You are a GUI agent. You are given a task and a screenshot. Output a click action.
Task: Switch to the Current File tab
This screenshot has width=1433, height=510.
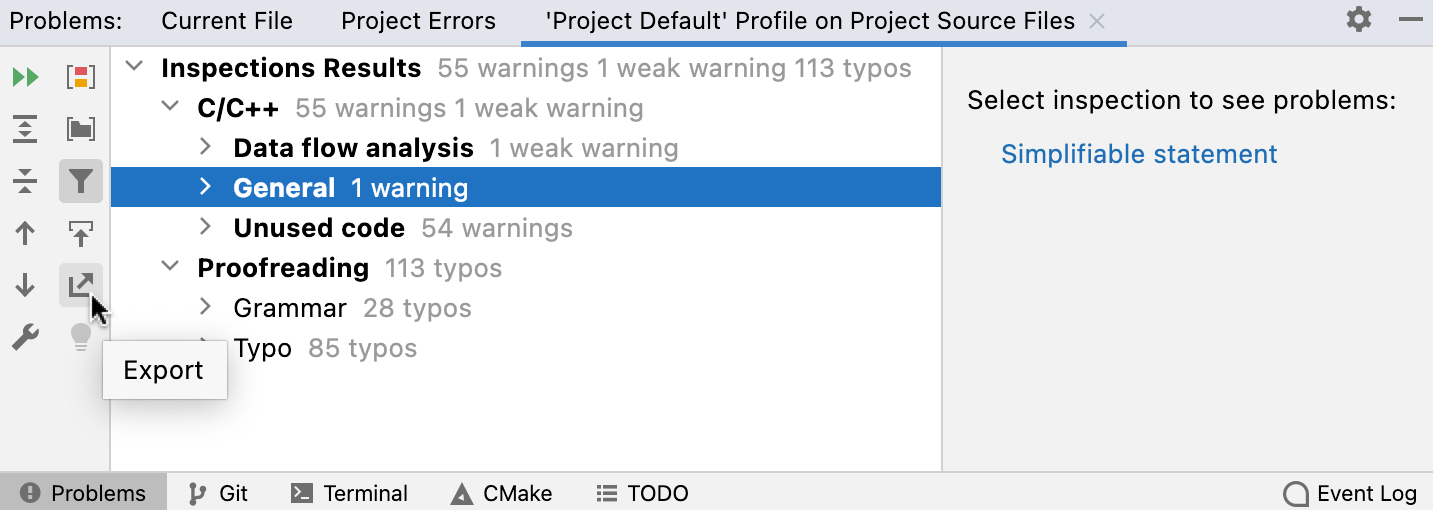click(227, 21)
